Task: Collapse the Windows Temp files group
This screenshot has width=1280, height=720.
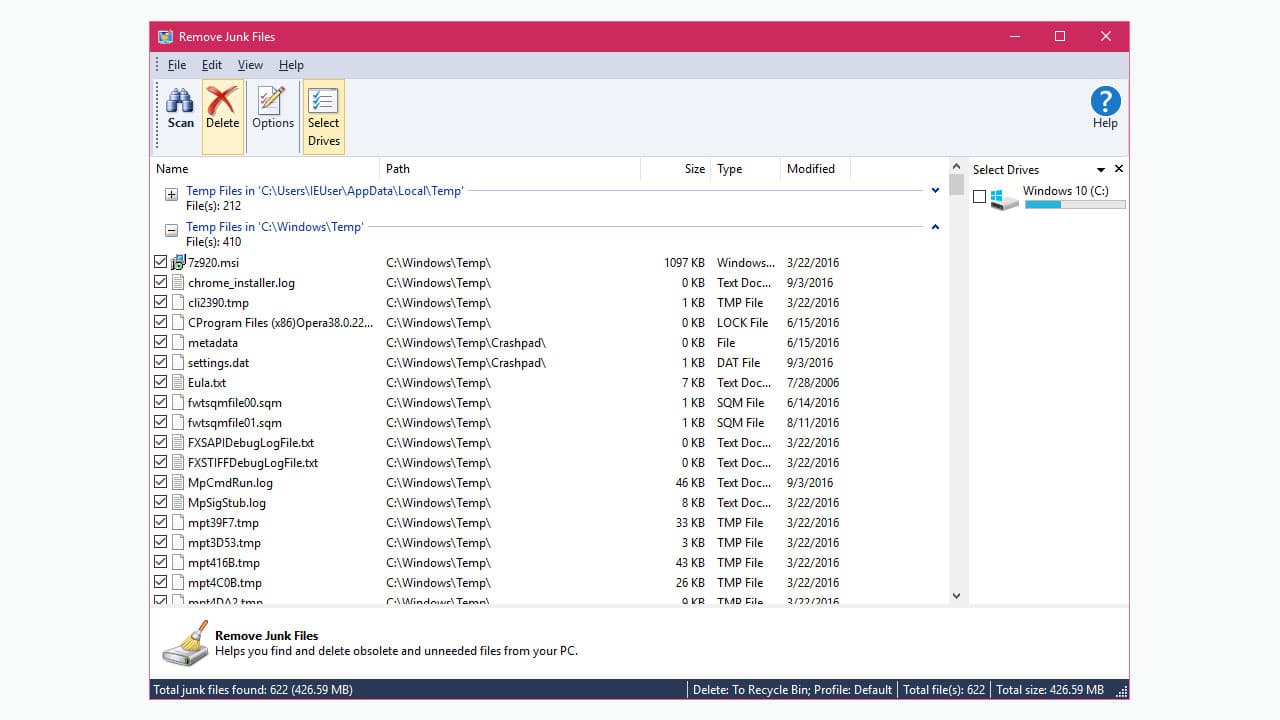Action: [x=171, y=228]
